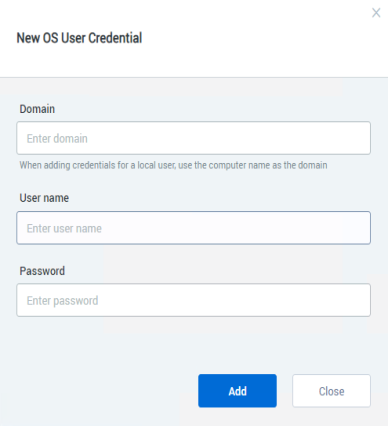Click the word 'Add' on the button
The image size is (388, 426).
coord(237,391)
